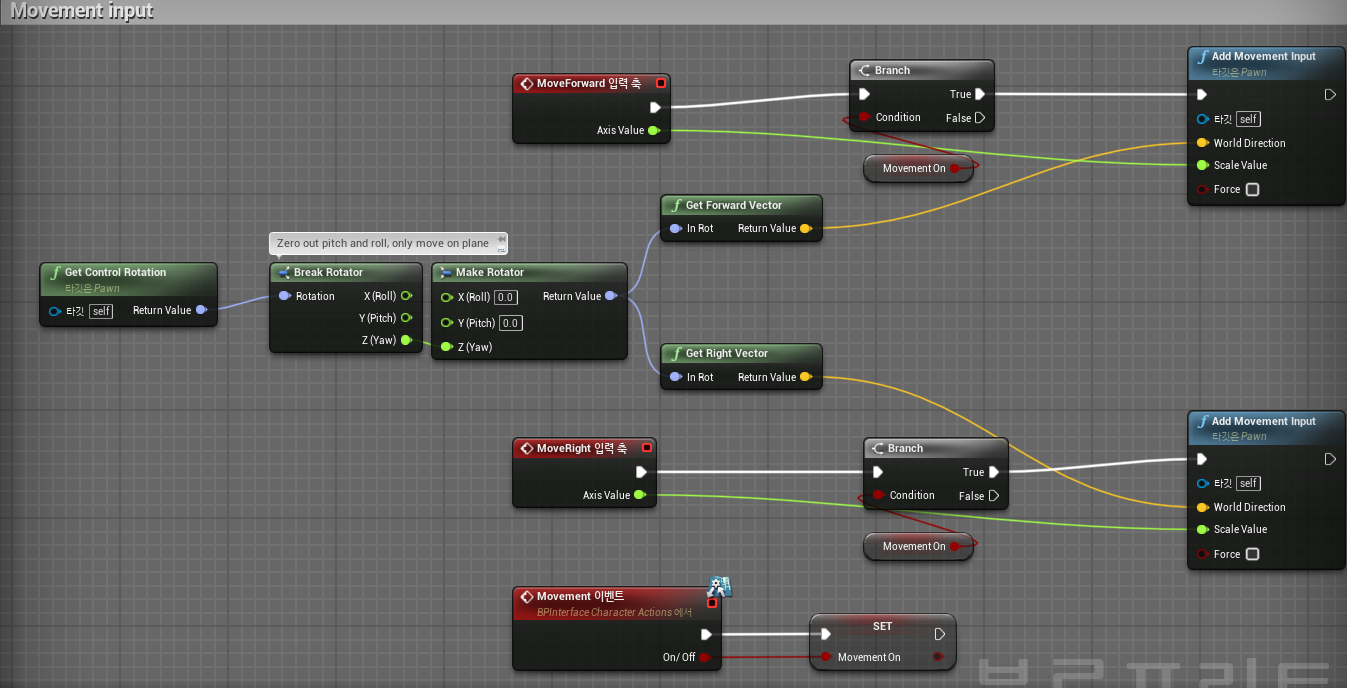Screen dimensions: 1347x688
Task: Click Break Rotator's Rotation input pin
Action: pos(284,296)
